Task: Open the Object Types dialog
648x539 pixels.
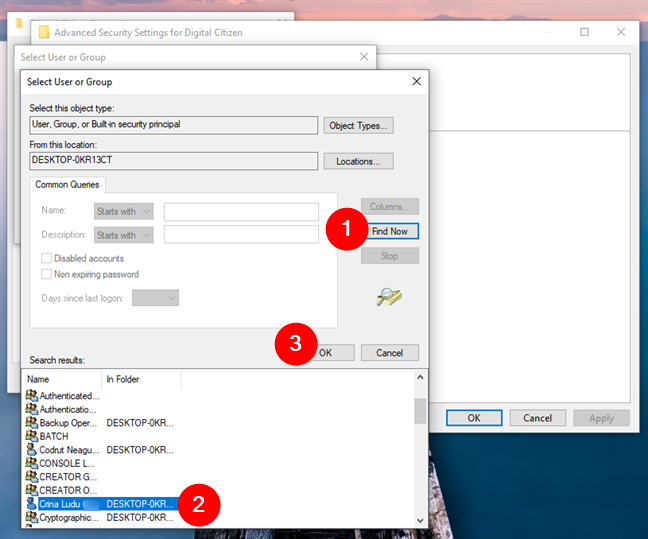Action: click(358, 126)
